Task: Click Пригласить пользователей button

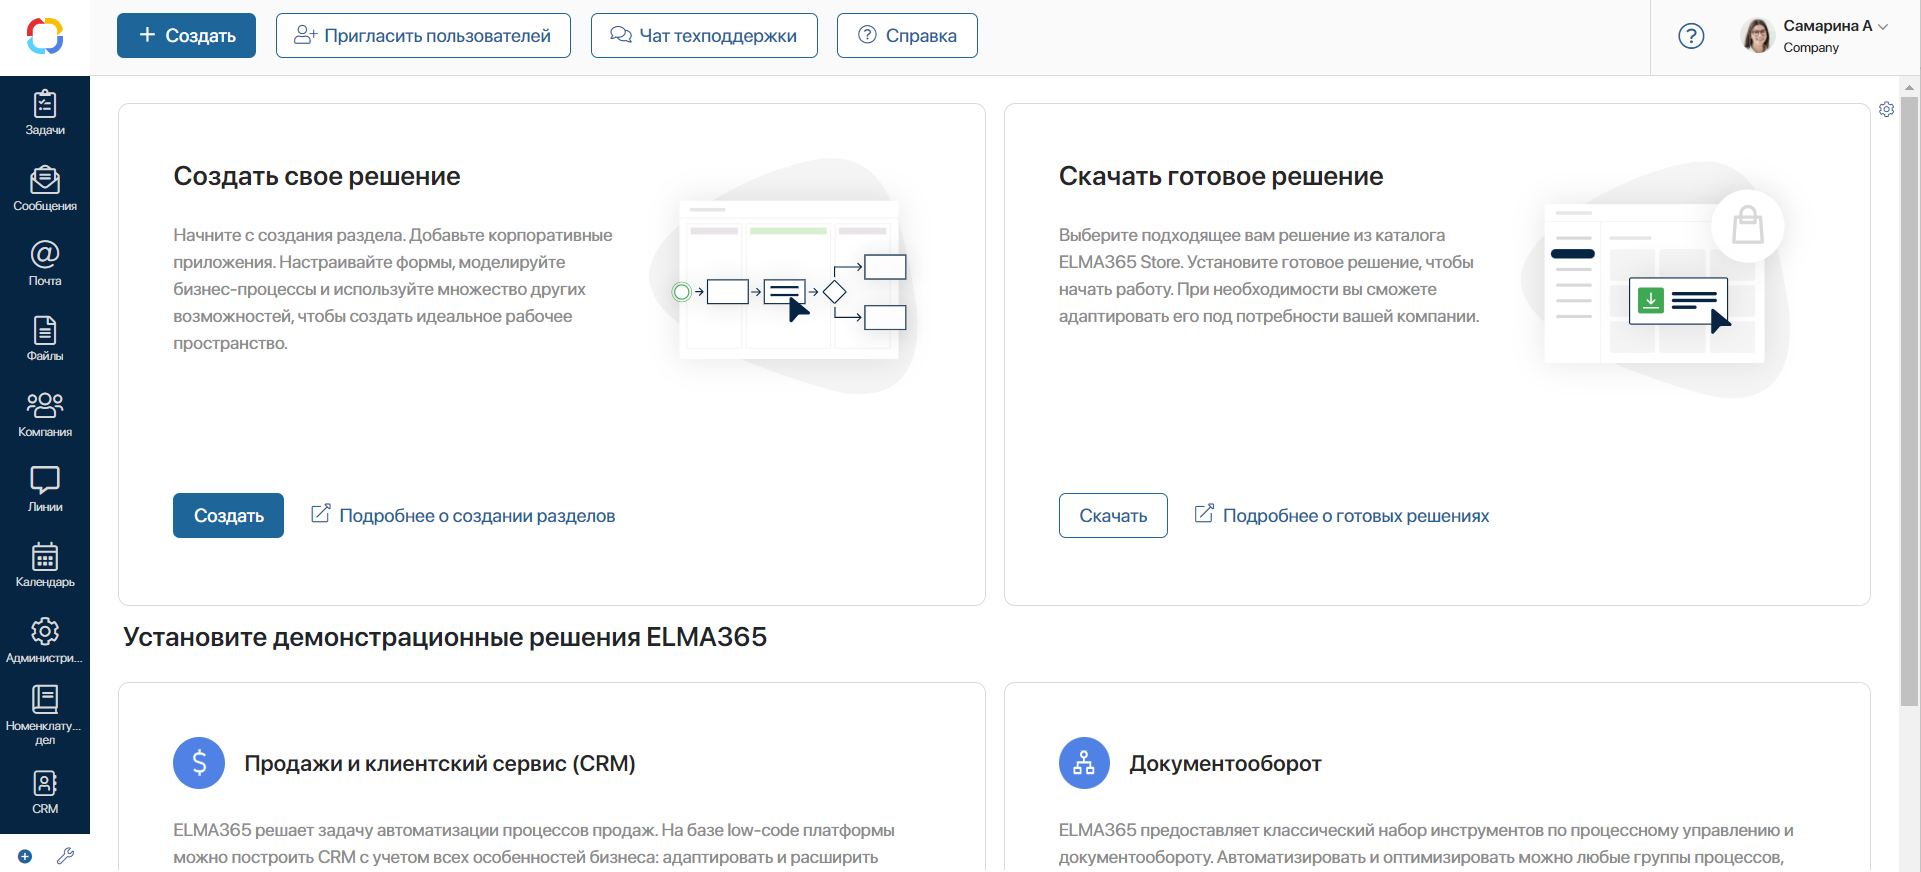Action: click(423, 36)
